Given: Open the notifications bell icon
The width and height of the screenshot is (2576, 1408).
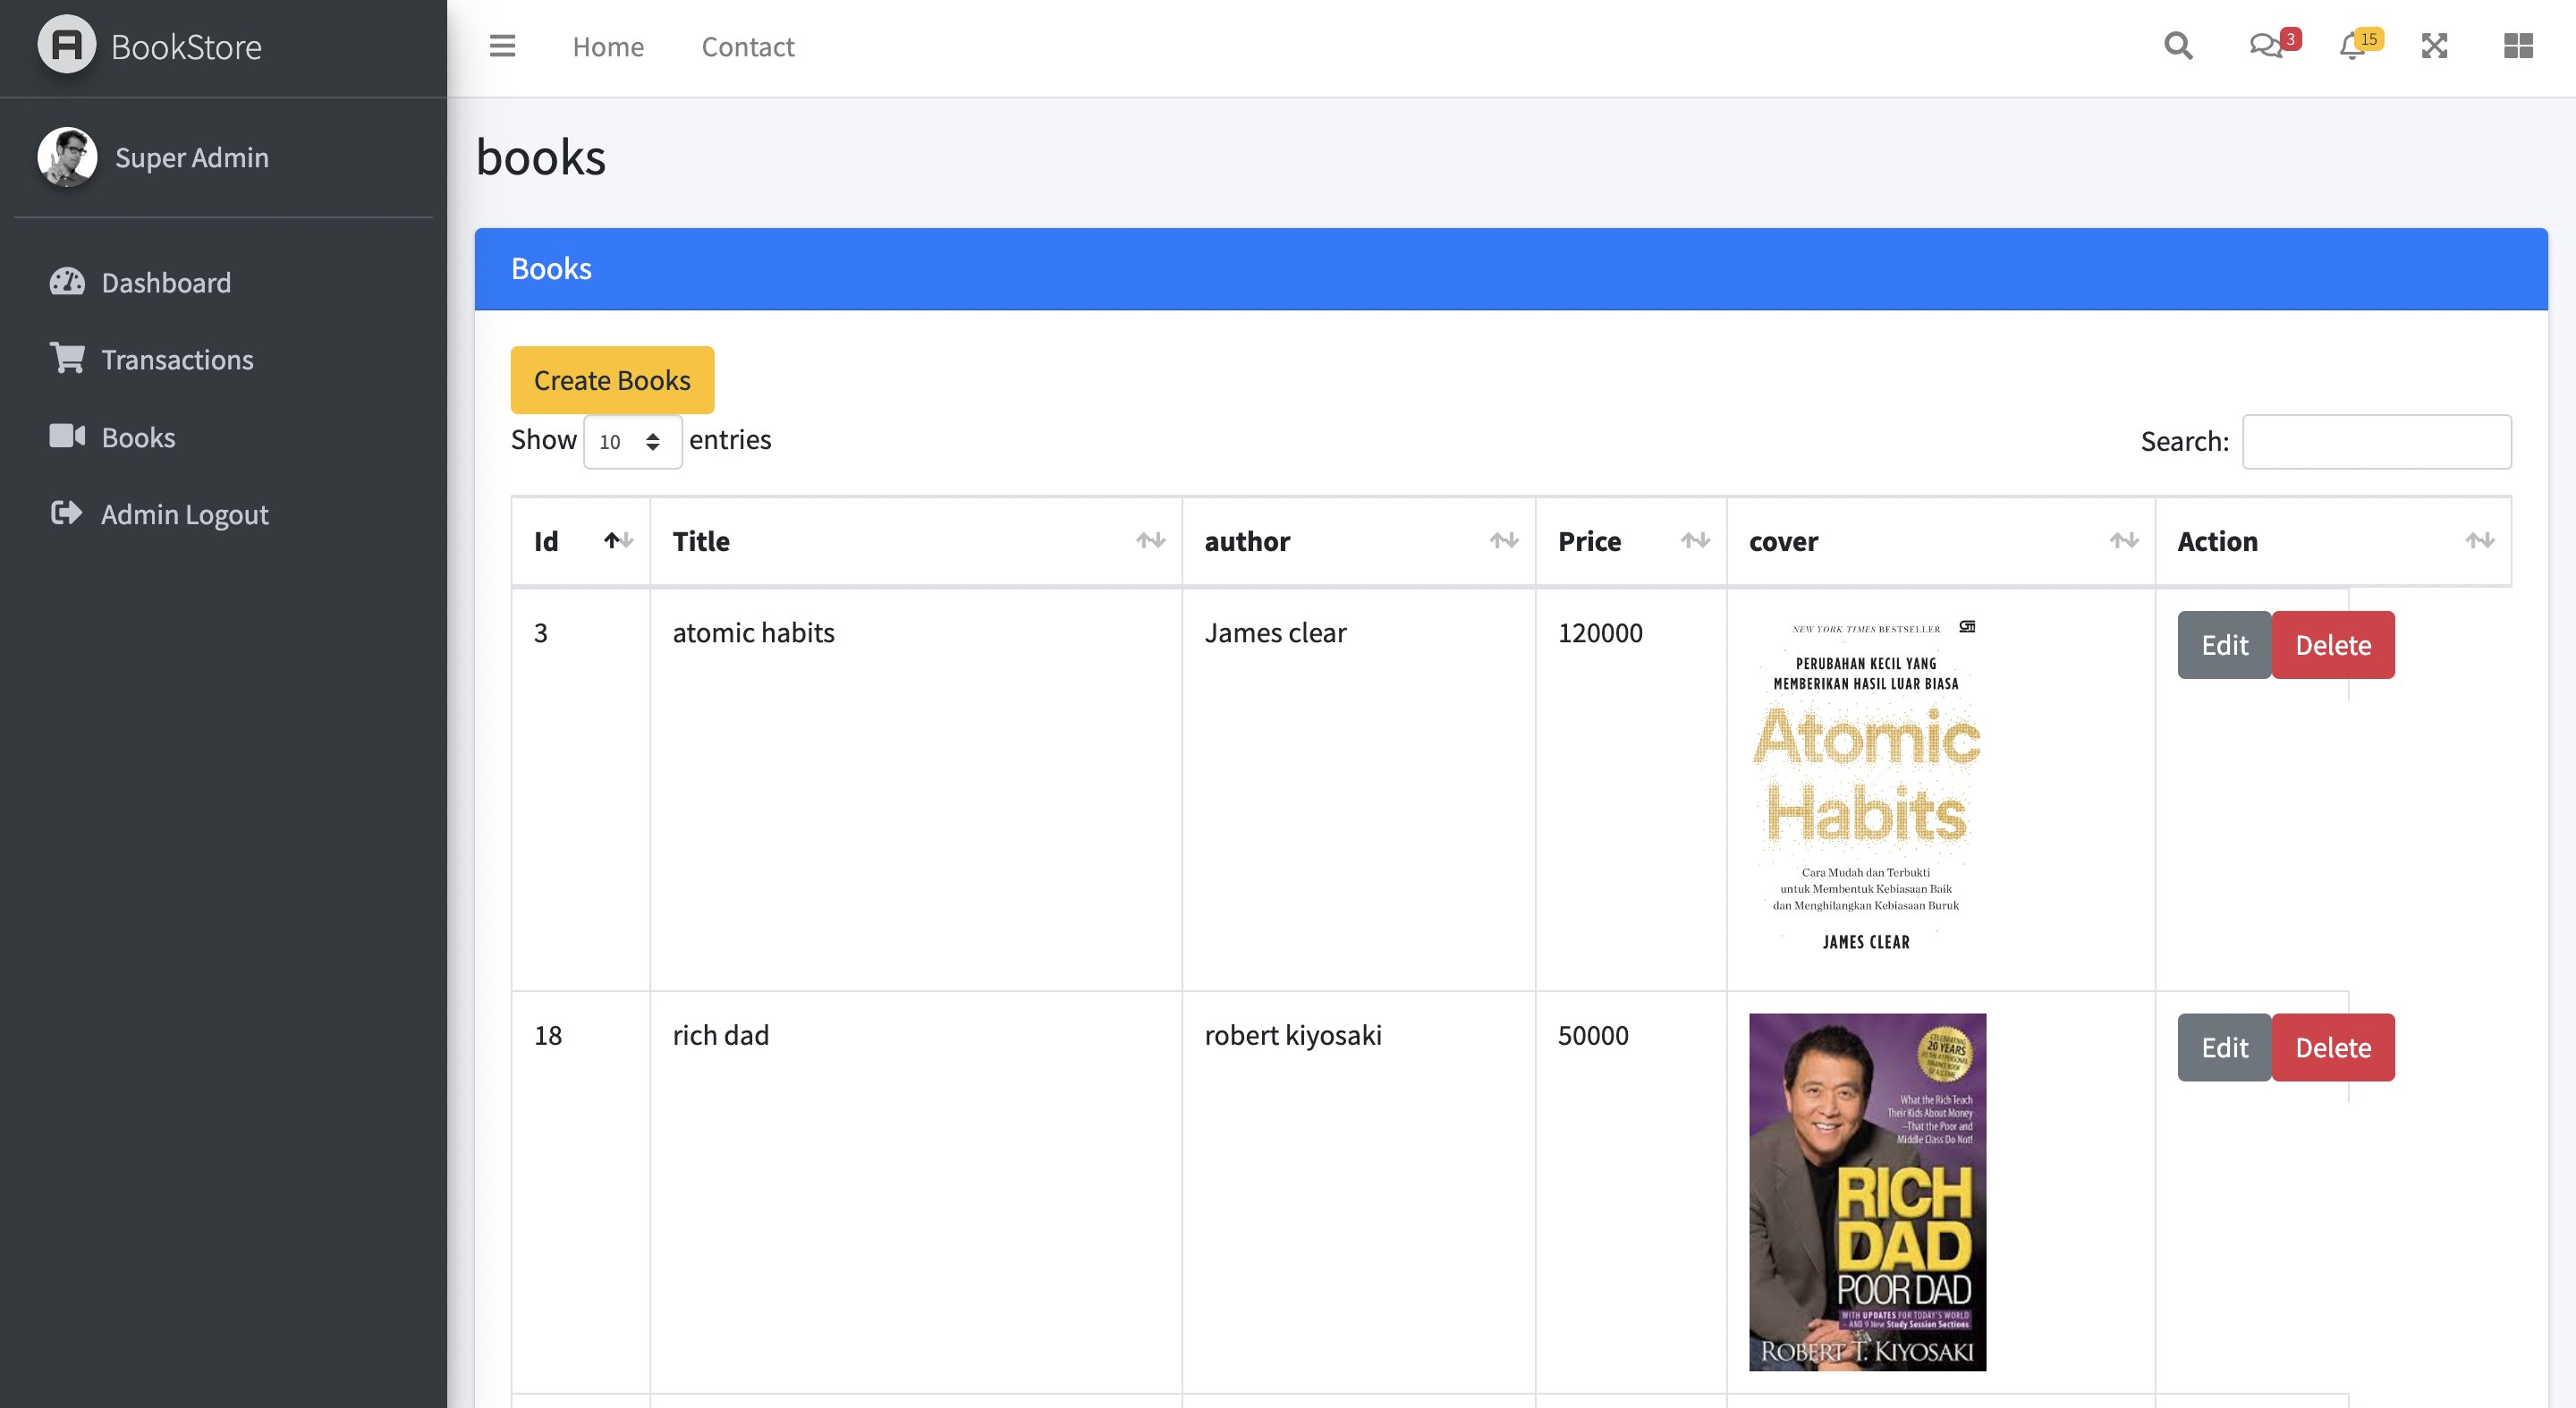Looking at the screenshot, I should pos(2352,46).
